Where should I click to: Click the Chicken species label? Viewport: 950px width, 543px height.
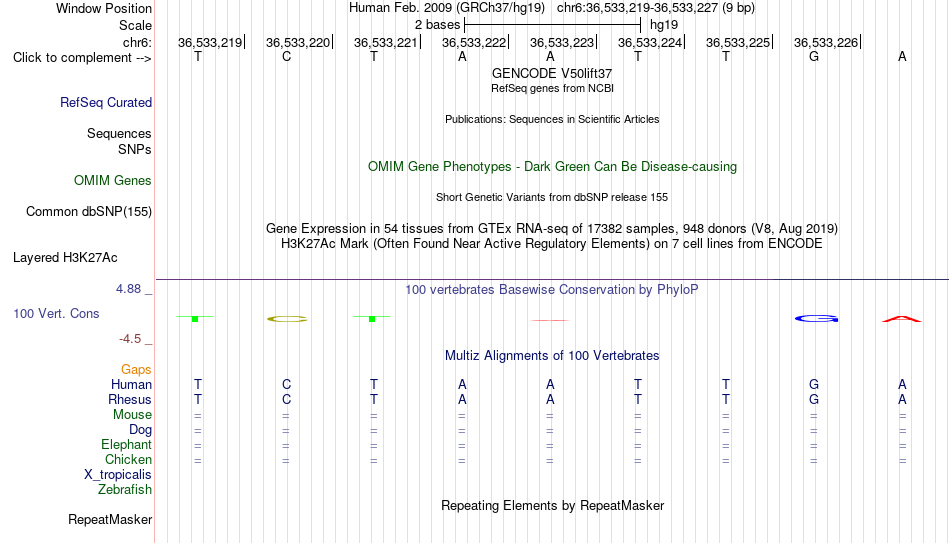128,459
